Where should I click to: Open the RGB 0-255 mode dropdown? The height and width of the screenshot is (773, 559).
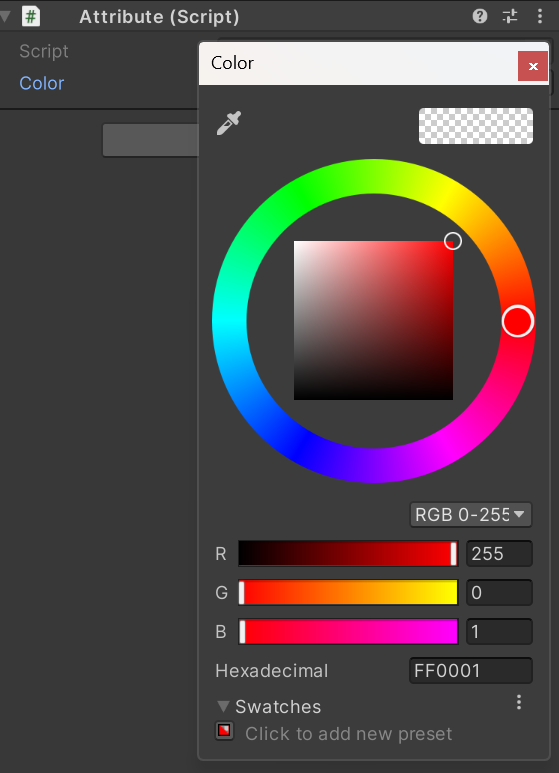(471, 515)
